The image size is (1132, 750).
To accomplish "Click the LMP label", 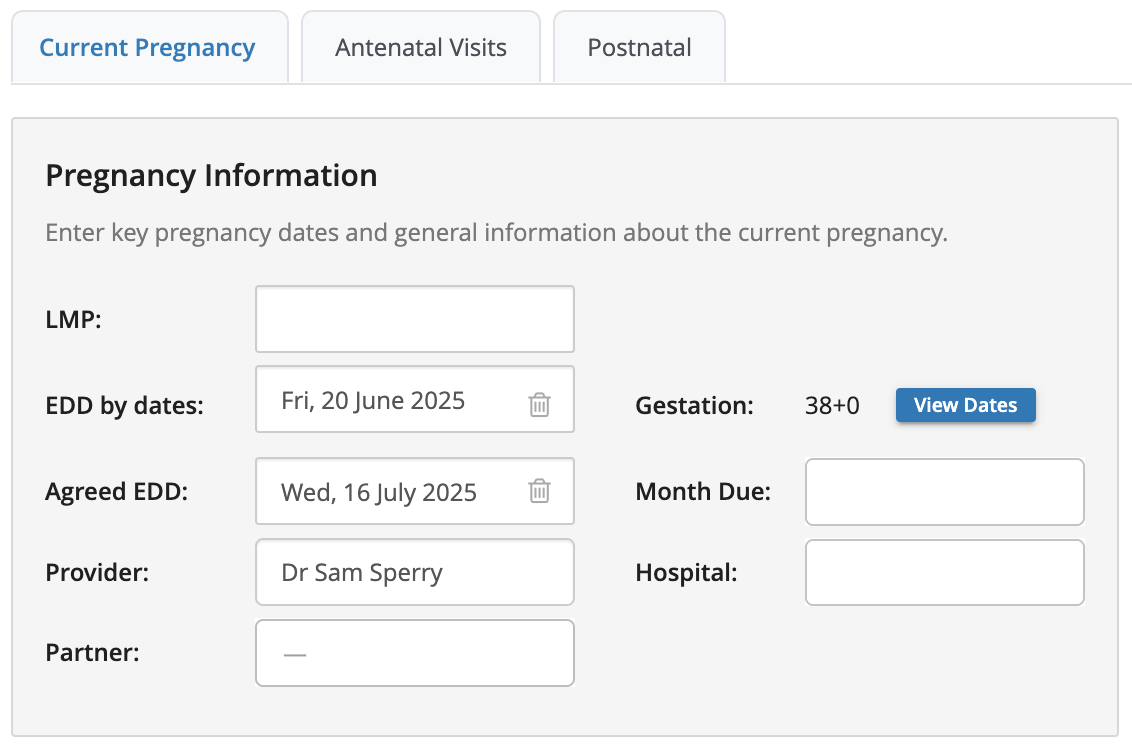I will click(x=74, y=320).
